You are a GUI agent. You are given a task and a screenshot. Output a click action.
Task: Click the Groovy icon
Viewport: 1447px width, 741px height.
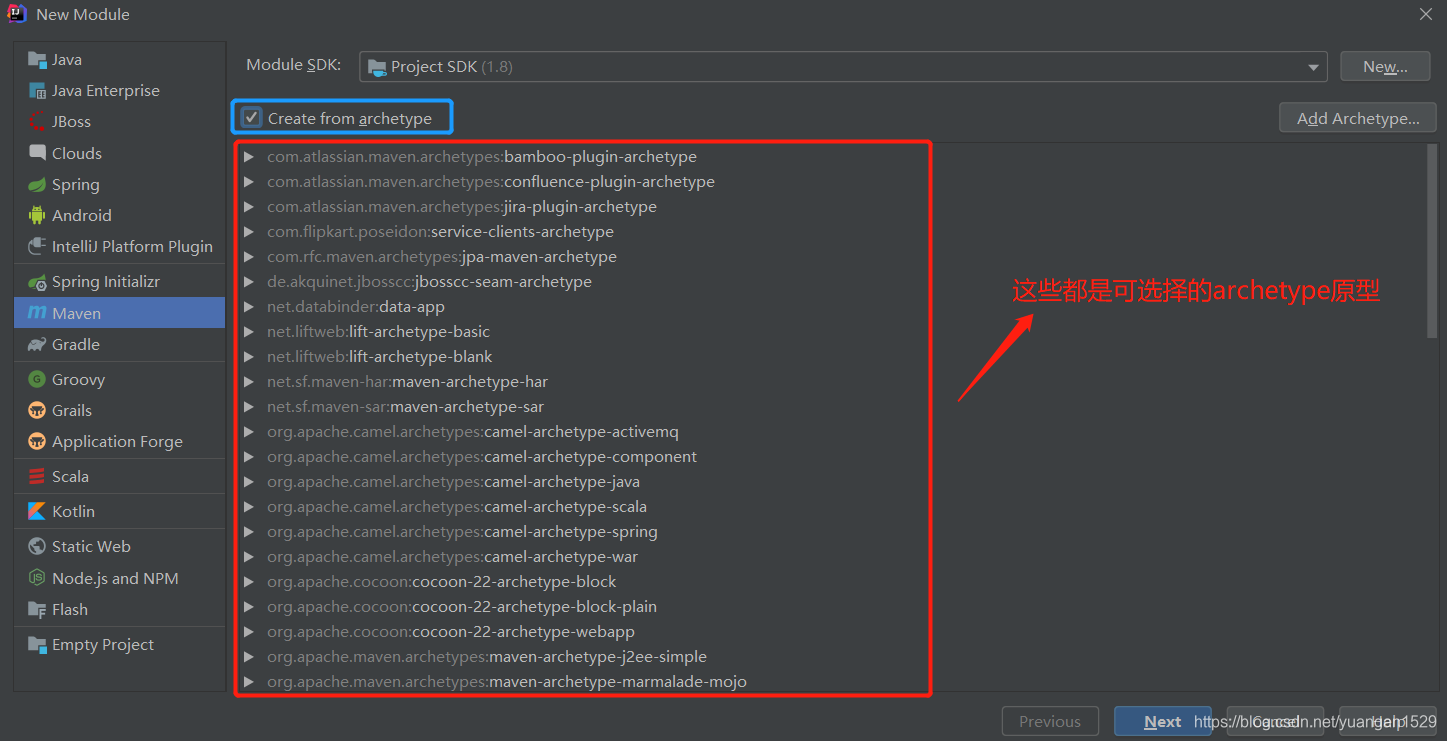tap(37, 379)
